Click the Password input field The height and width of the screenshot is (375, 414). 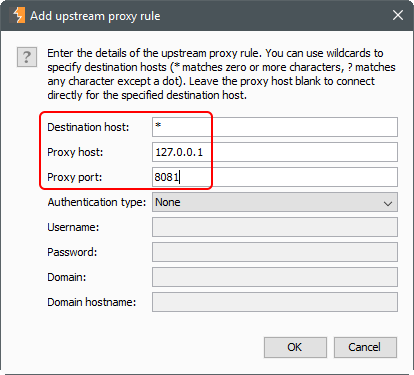coord(275,252)
